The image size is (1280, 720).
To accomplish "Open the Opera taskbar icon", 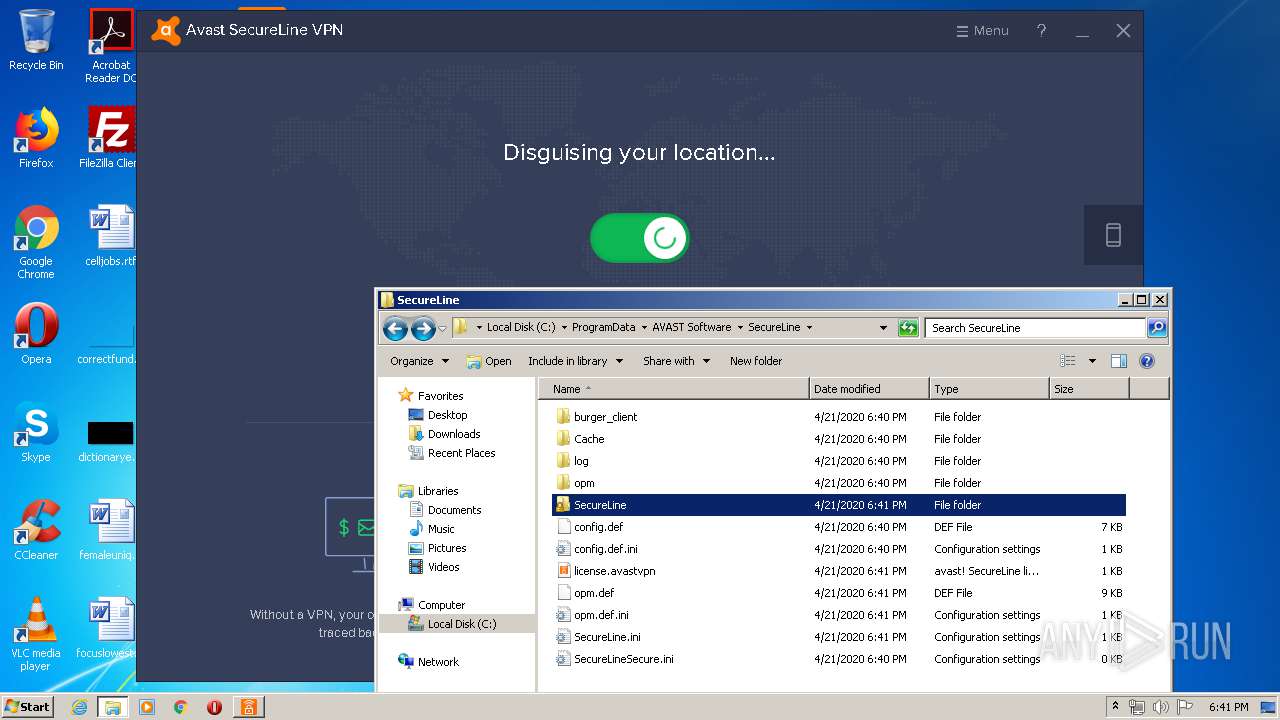I will 214,707.
